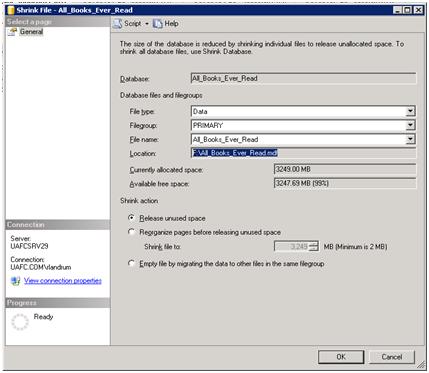This screenshot has height=373, width=429.
Task: Click the connection properties icon
Action: [x=15, y=281]
